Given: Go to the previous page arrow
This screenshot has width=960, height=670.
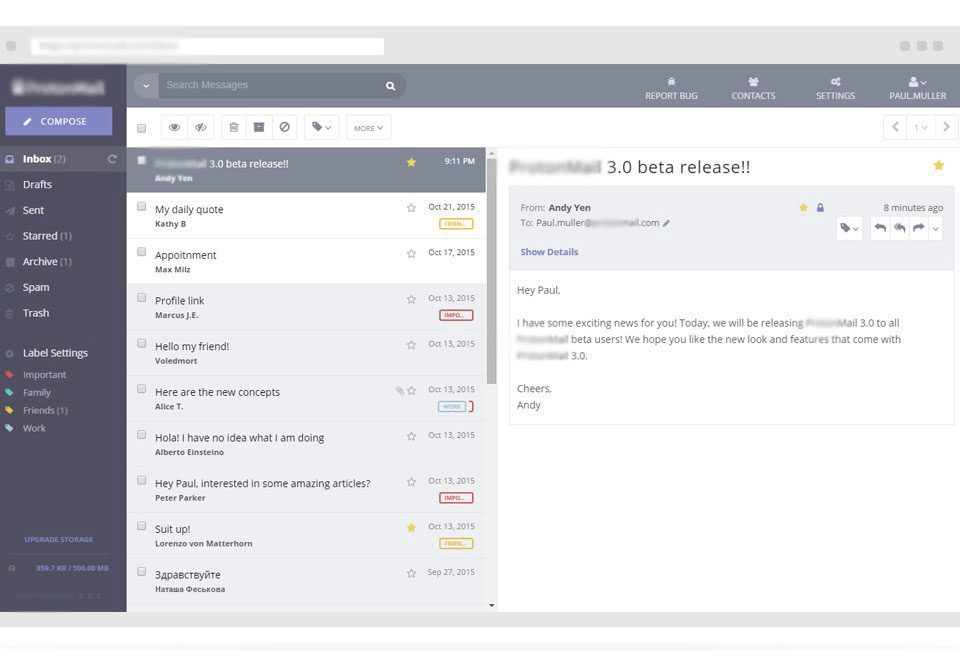Looking at the screenshot, I should [x=895, y=127].
